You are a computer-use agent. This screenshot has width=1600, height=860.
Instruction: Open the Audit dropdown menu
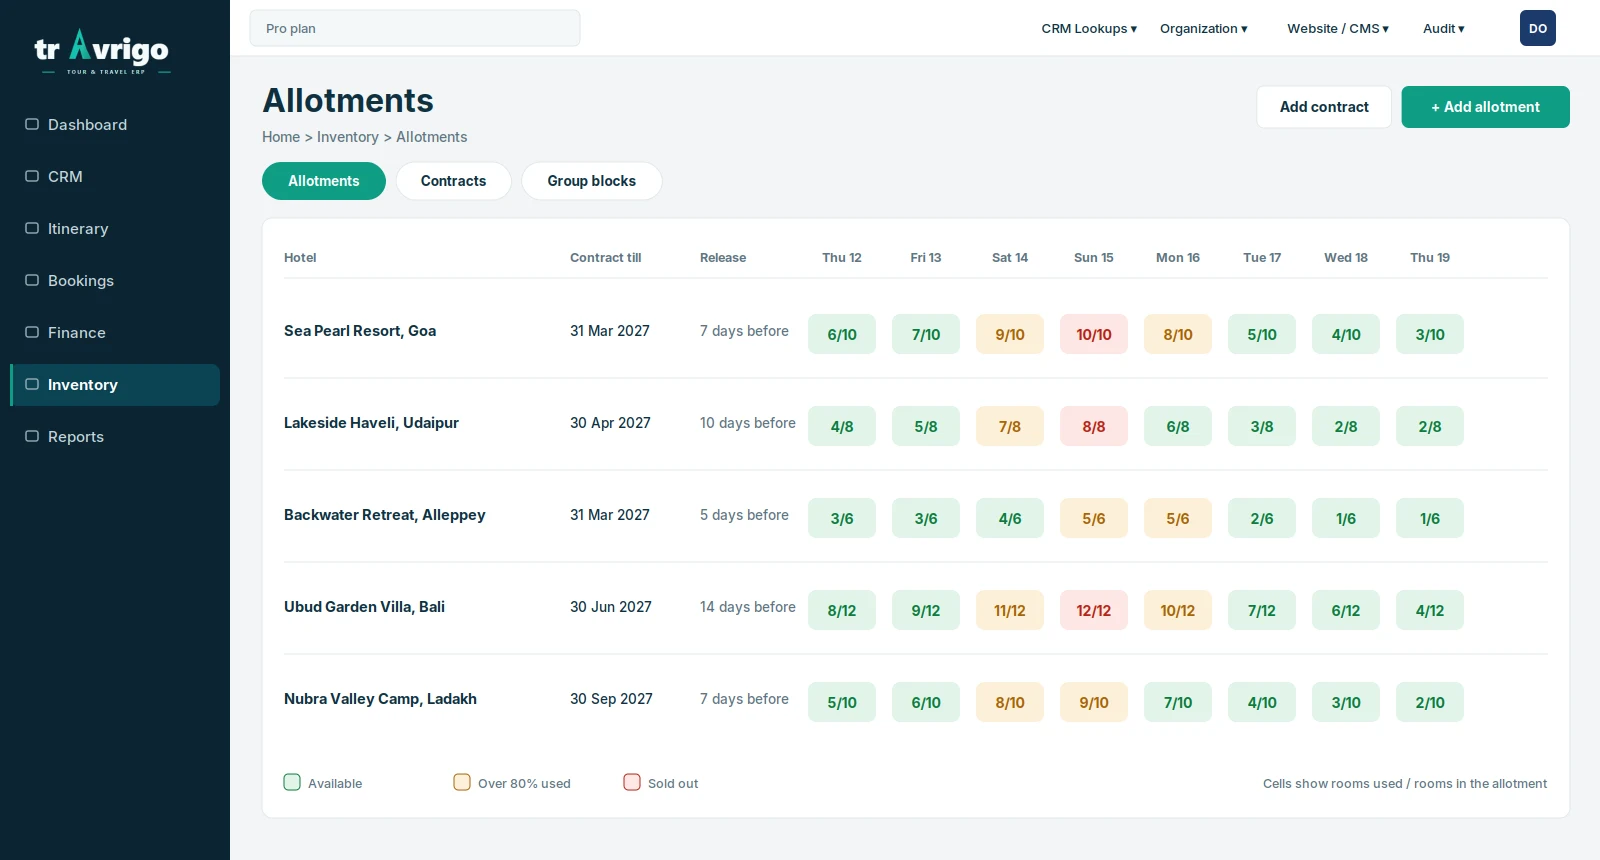click(1444, 28)
